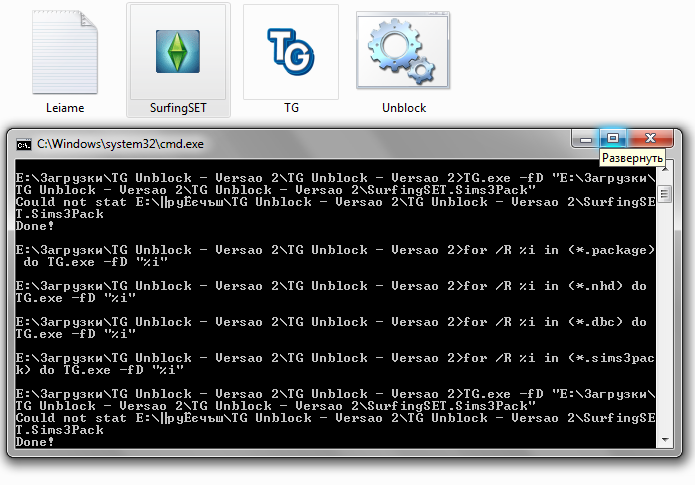Click the last "Done!" line in console
This screenshot has height=485, width=695.
tap(36, 442)
